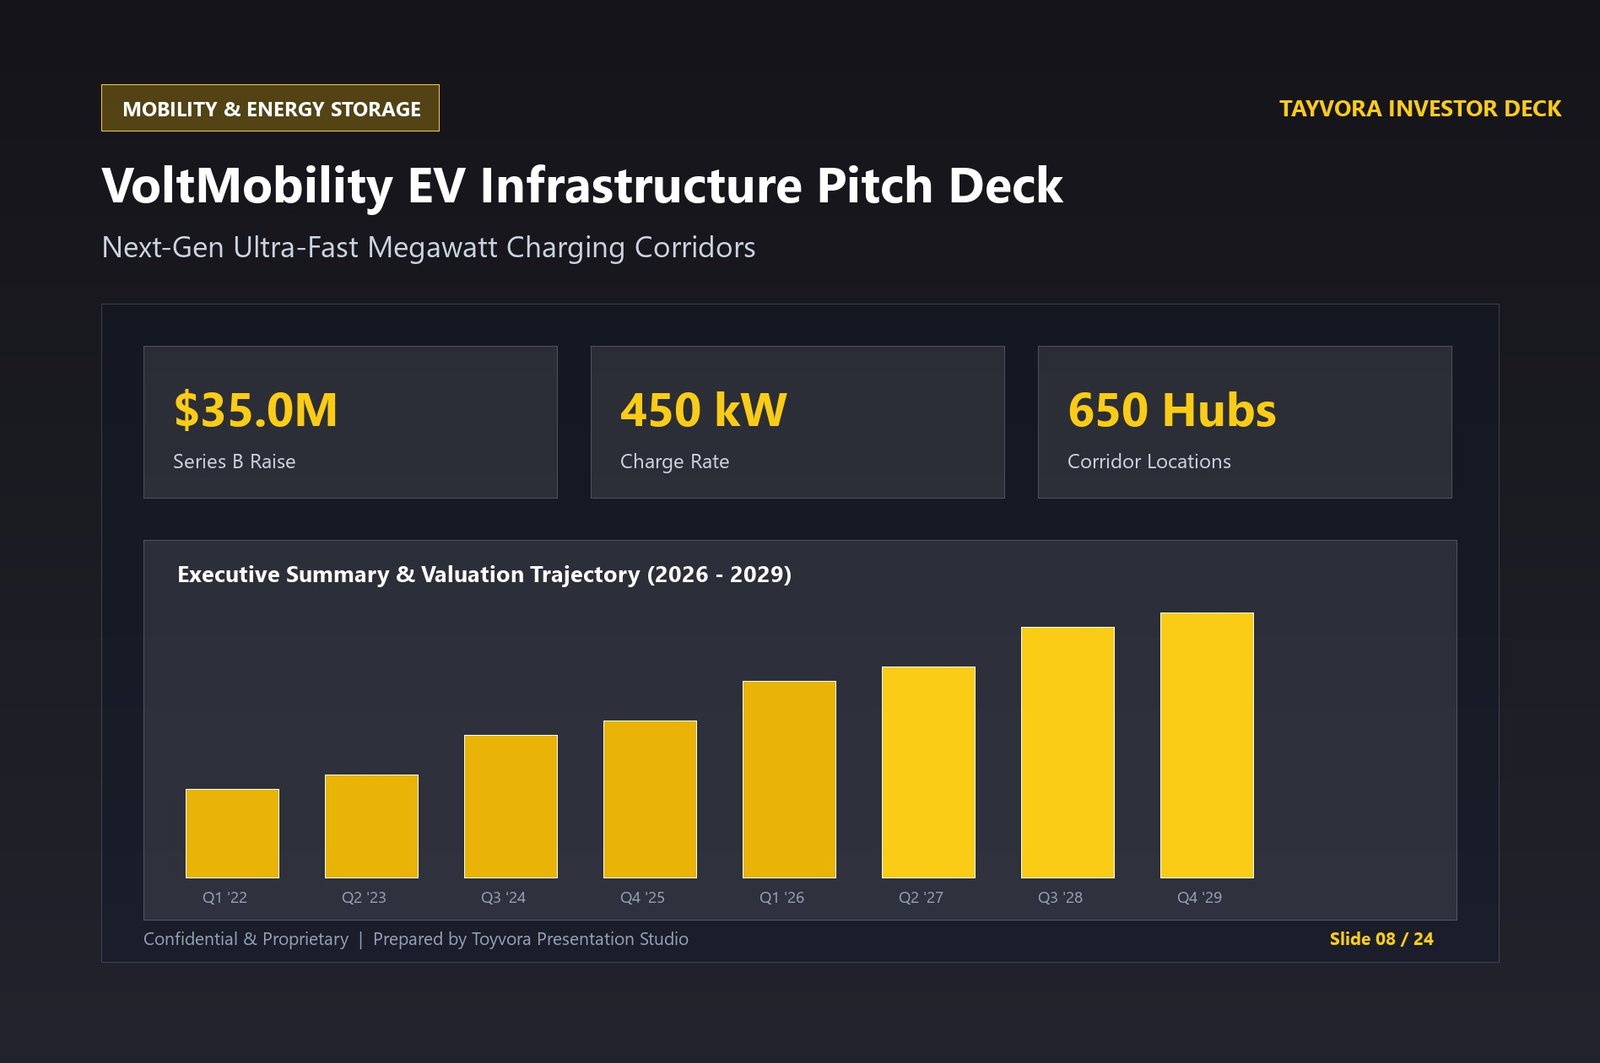The image size is (1600, 1063).
Task: Select the chart bar above Q4 '25
Action: pos(650,799)
